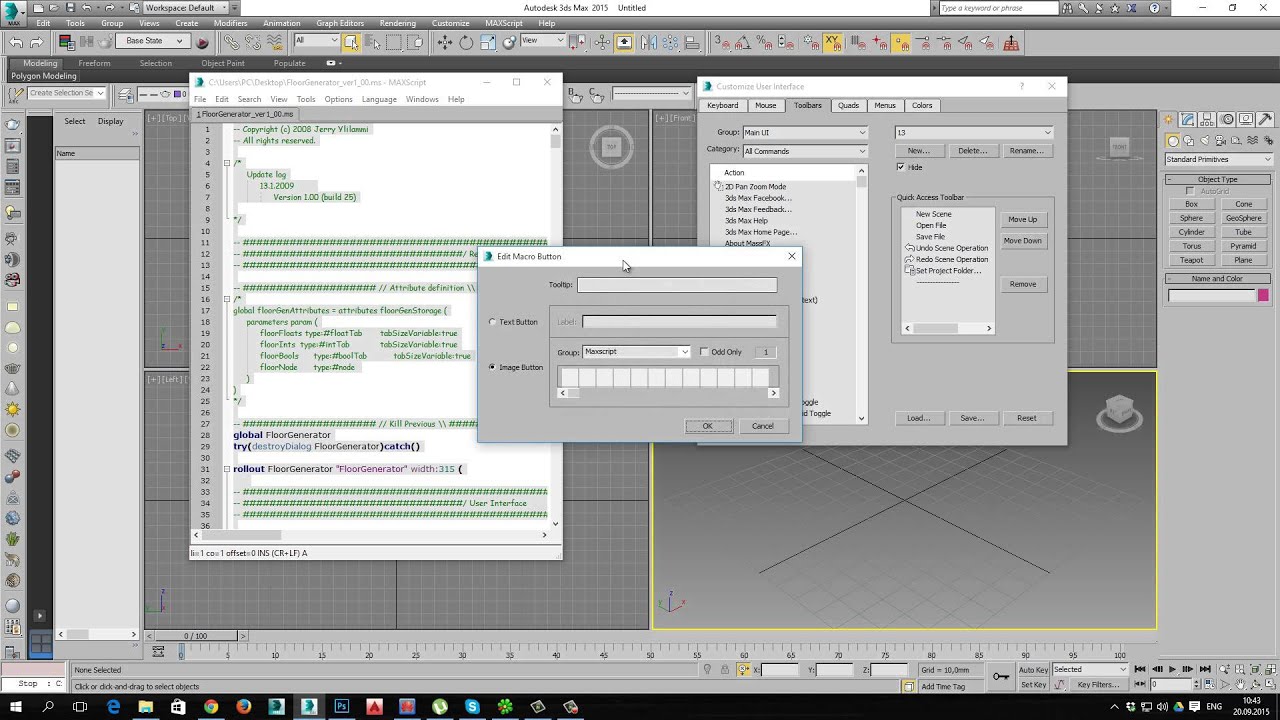Click the Tooltip input field
The image size is (1280, 720).
677,285
